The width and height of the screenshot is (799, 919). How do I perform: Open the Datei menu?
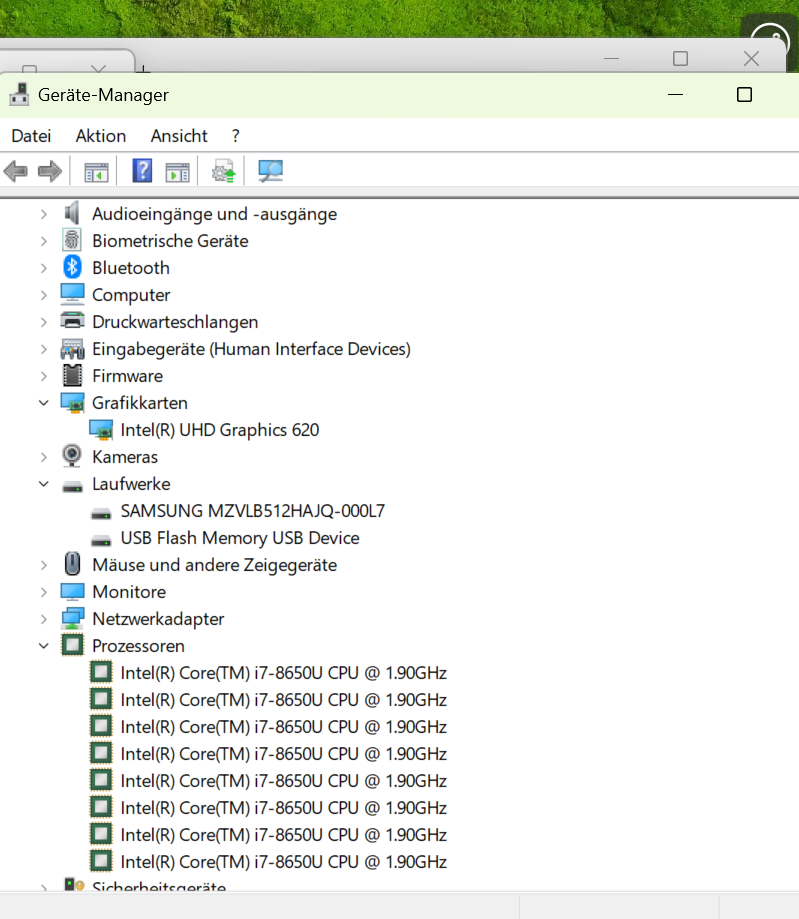click(31, 136)
